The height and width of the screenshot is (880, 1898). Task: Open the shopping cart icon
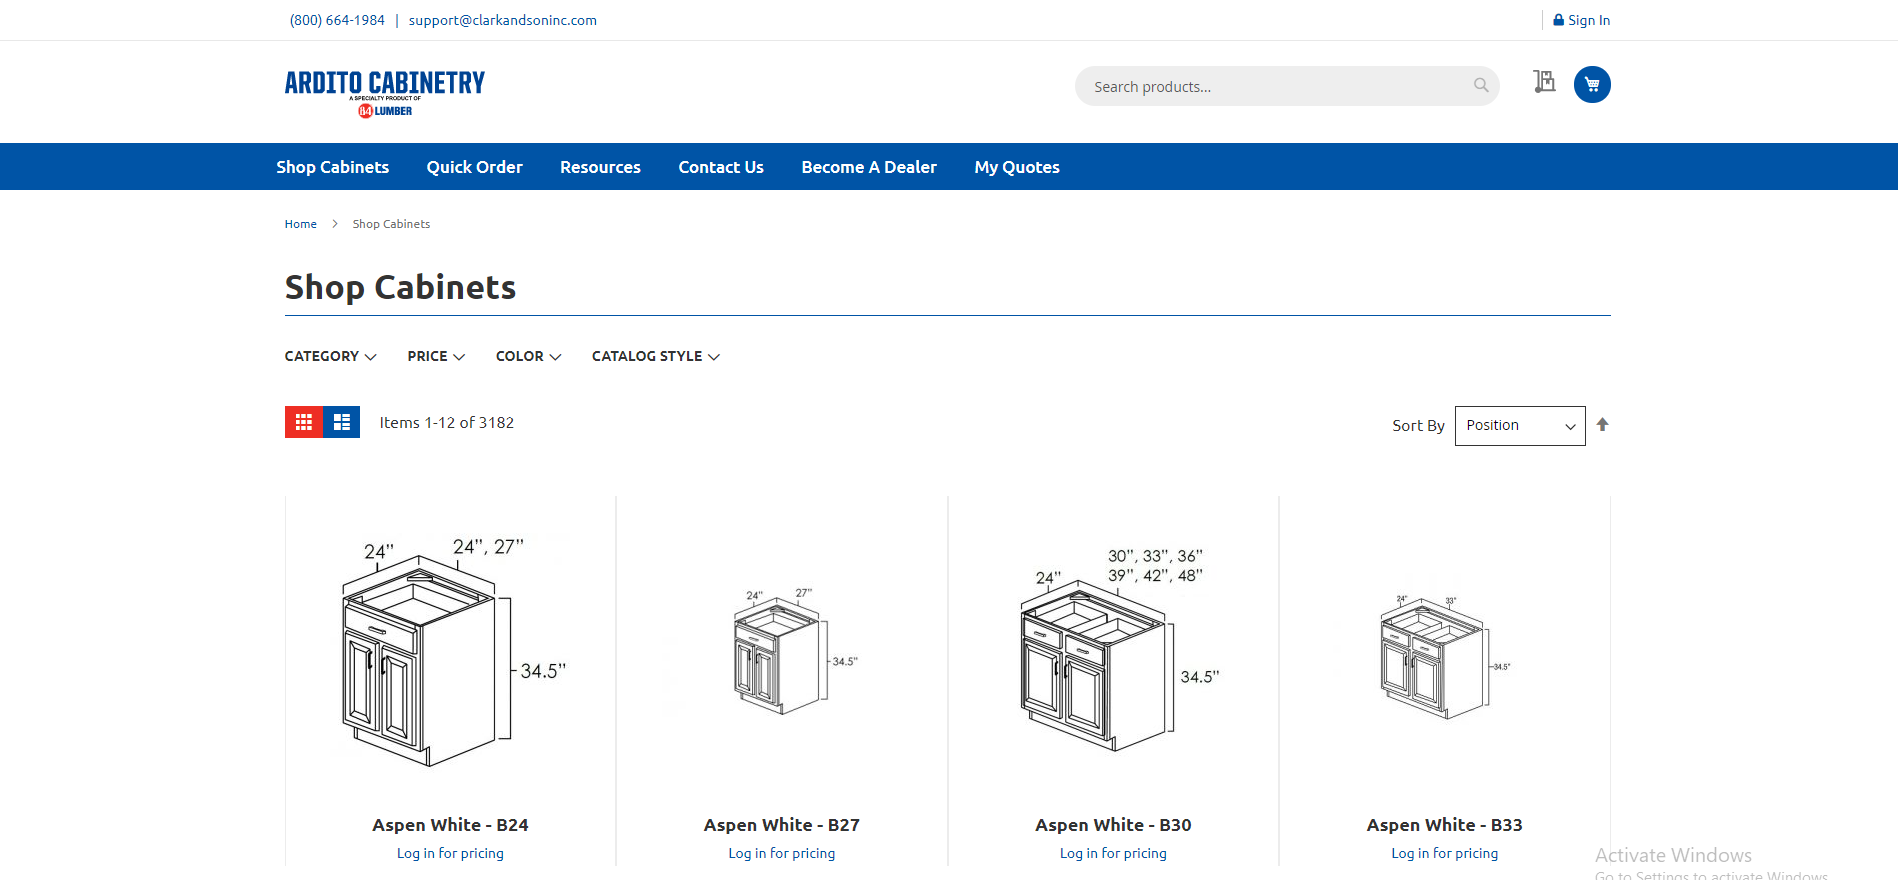point(1592,84)
